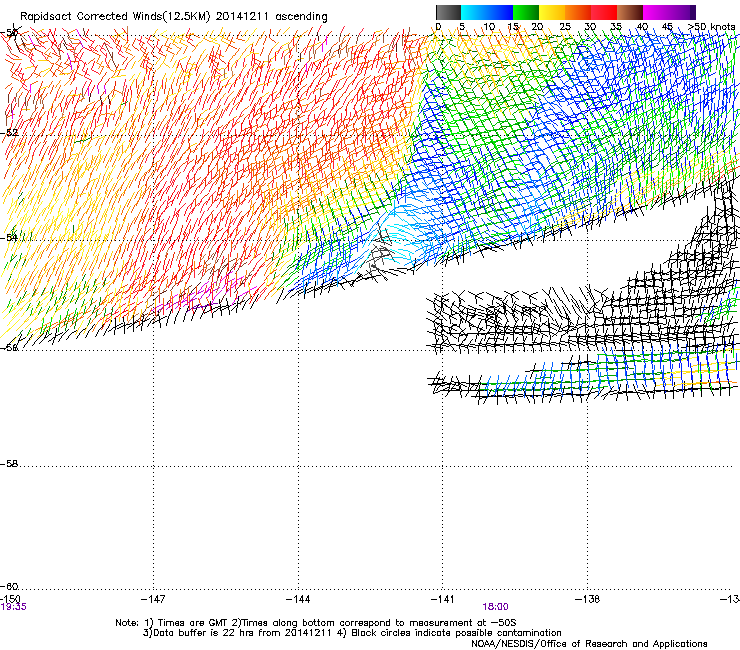The height and width of the screenshot is (650, 740).
Task: Click the 'NOAA/NESDIS/Office of Research and Applications' credit
Action: coord(589,644)
